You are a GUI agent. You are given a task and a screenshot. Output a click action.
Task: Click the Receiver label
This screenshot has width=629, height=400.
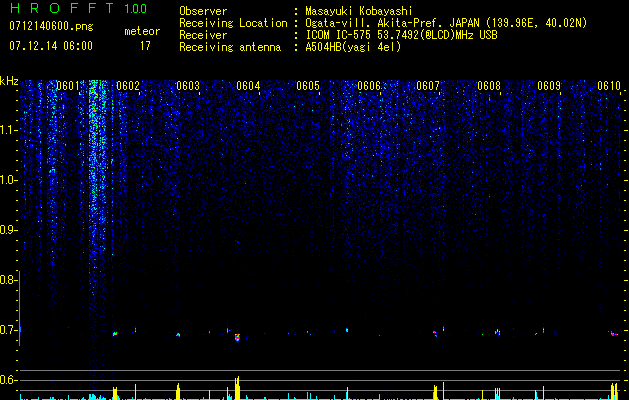(x=203, y=35)
